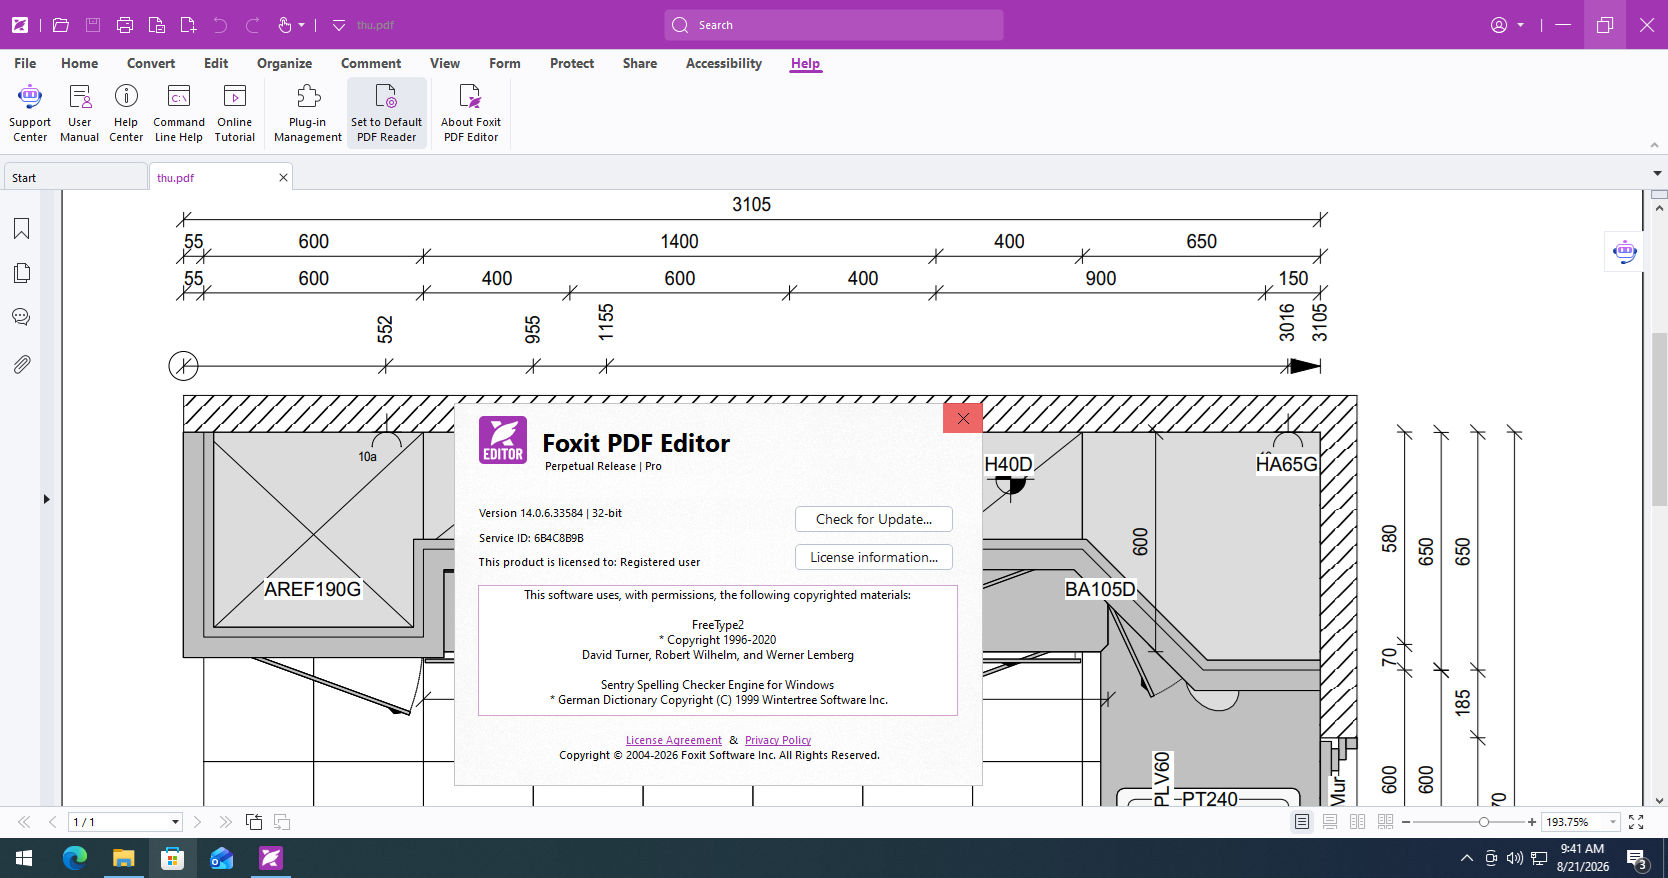
Task: Open the Hand tool dropdown arrow
Action: 301,25
